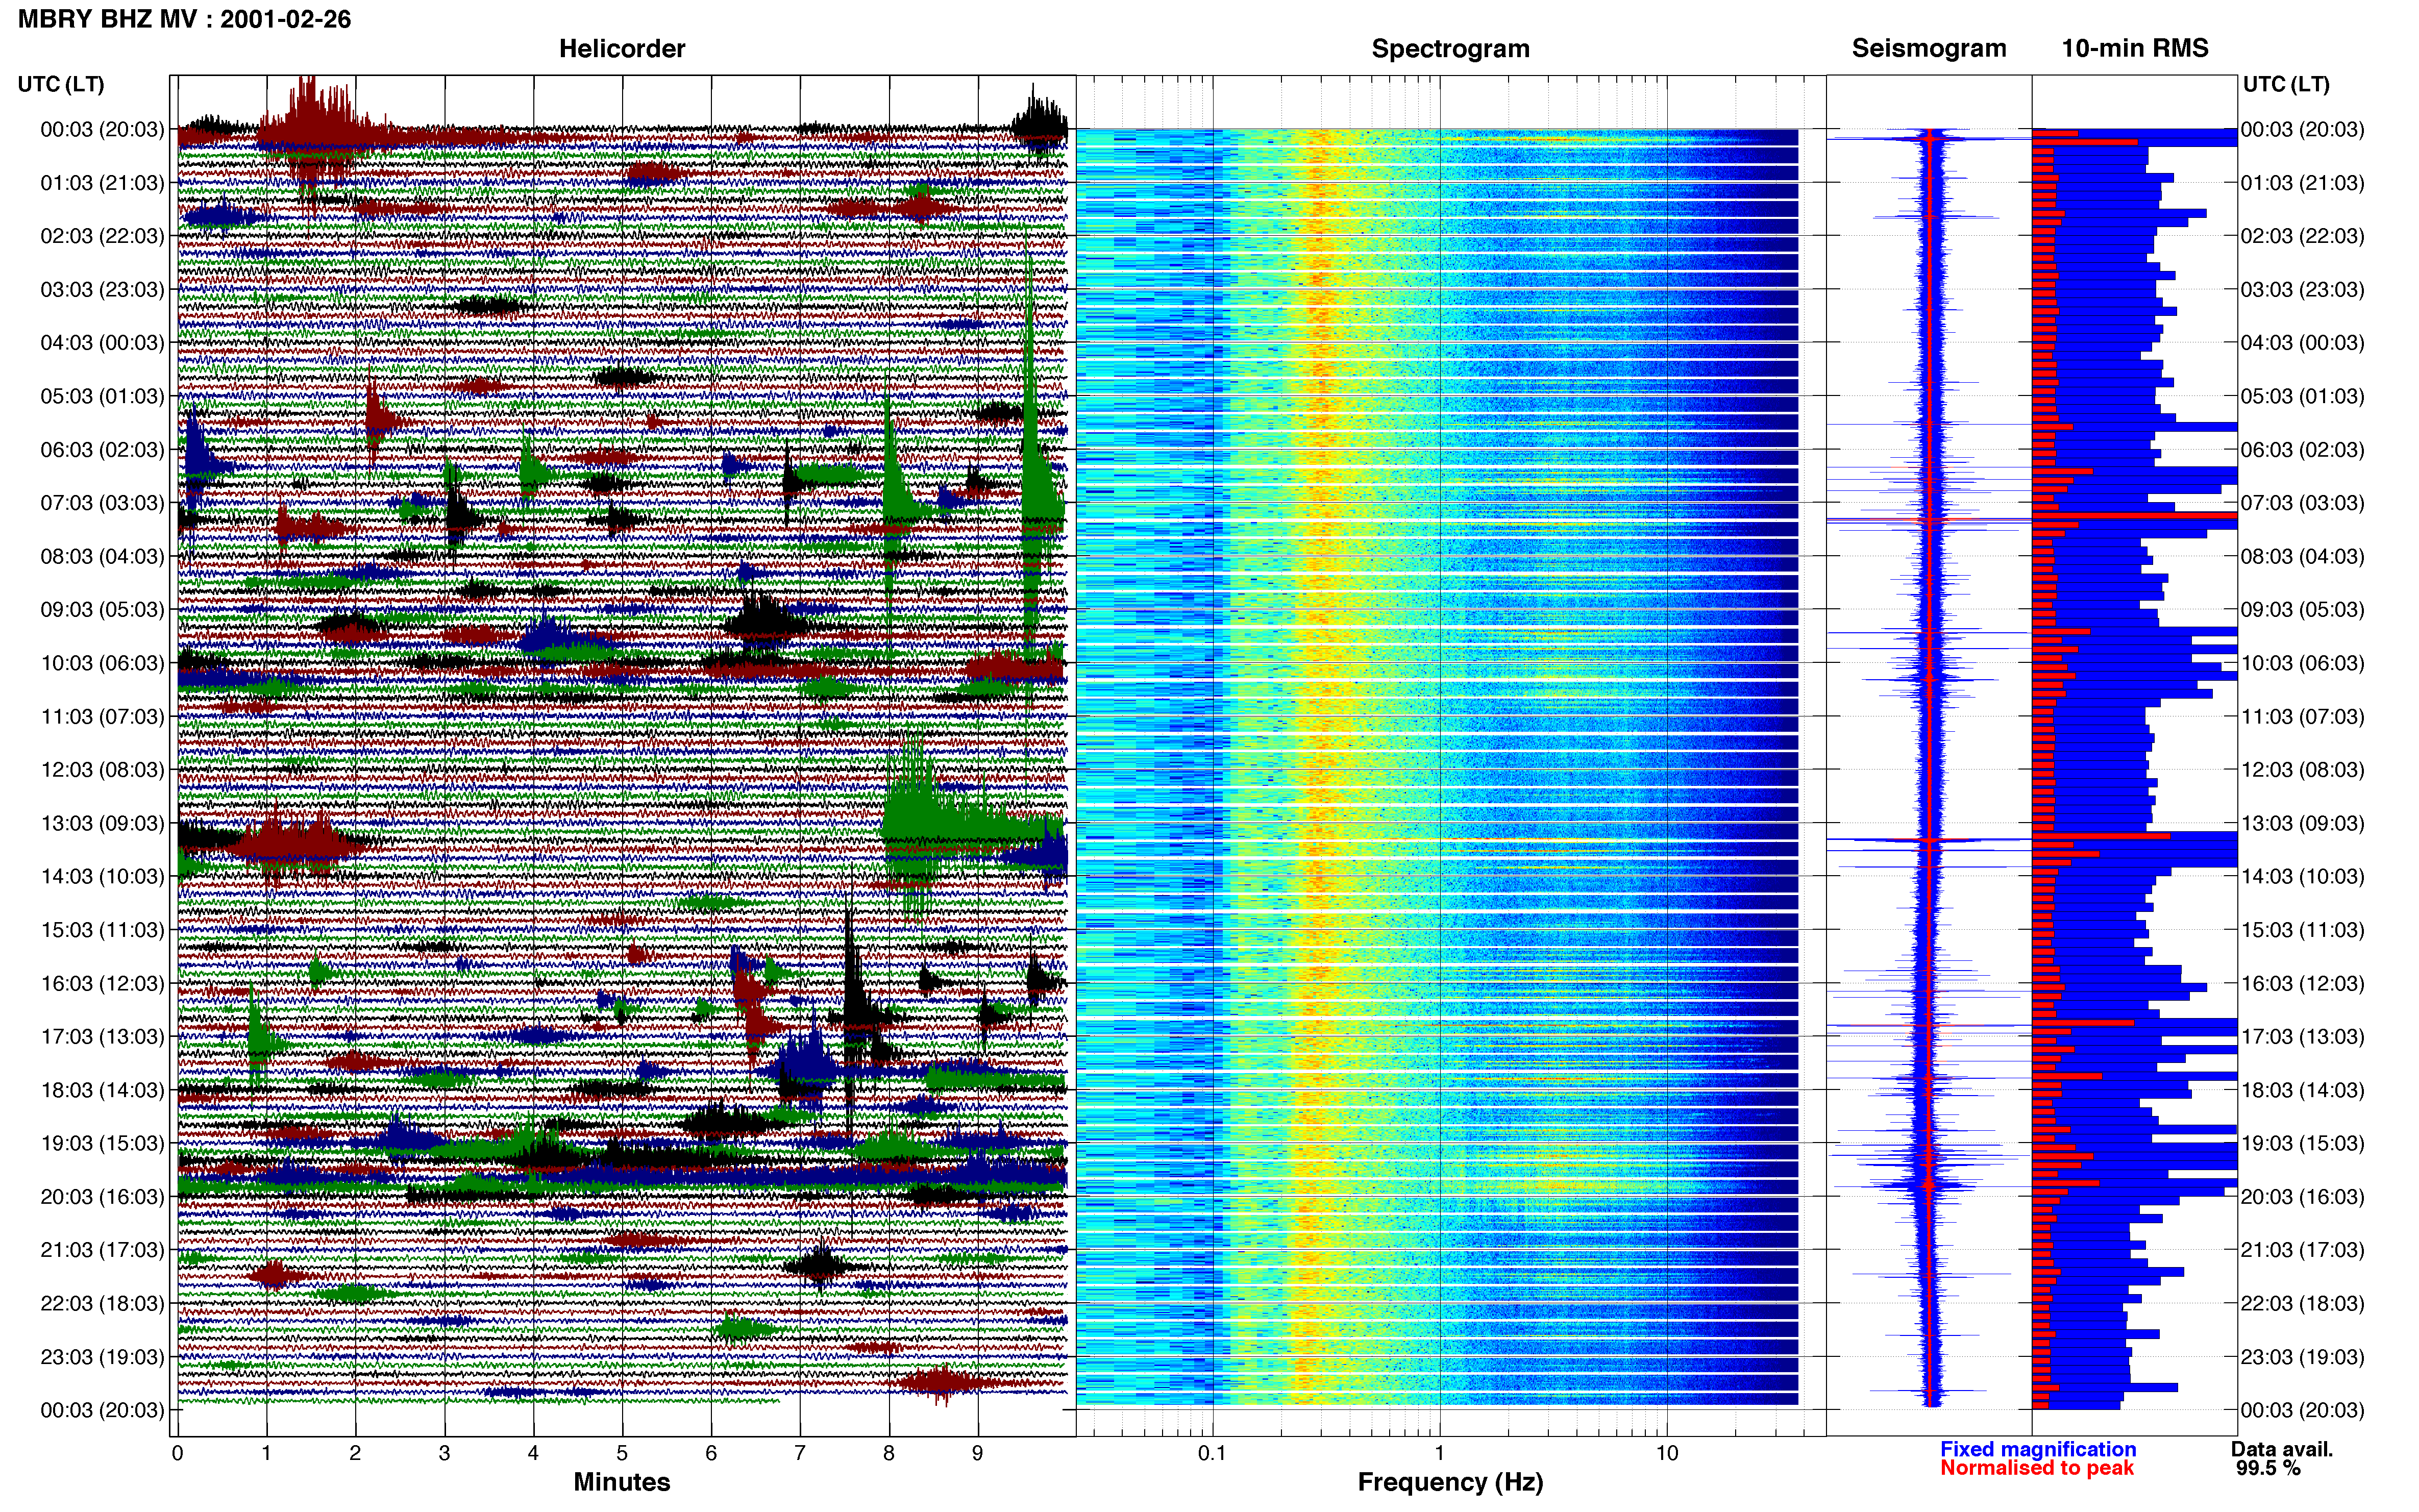Click frequency tick '10' on spectrogram axis
The image size is (2419, 1512).
point(1667,1454)
